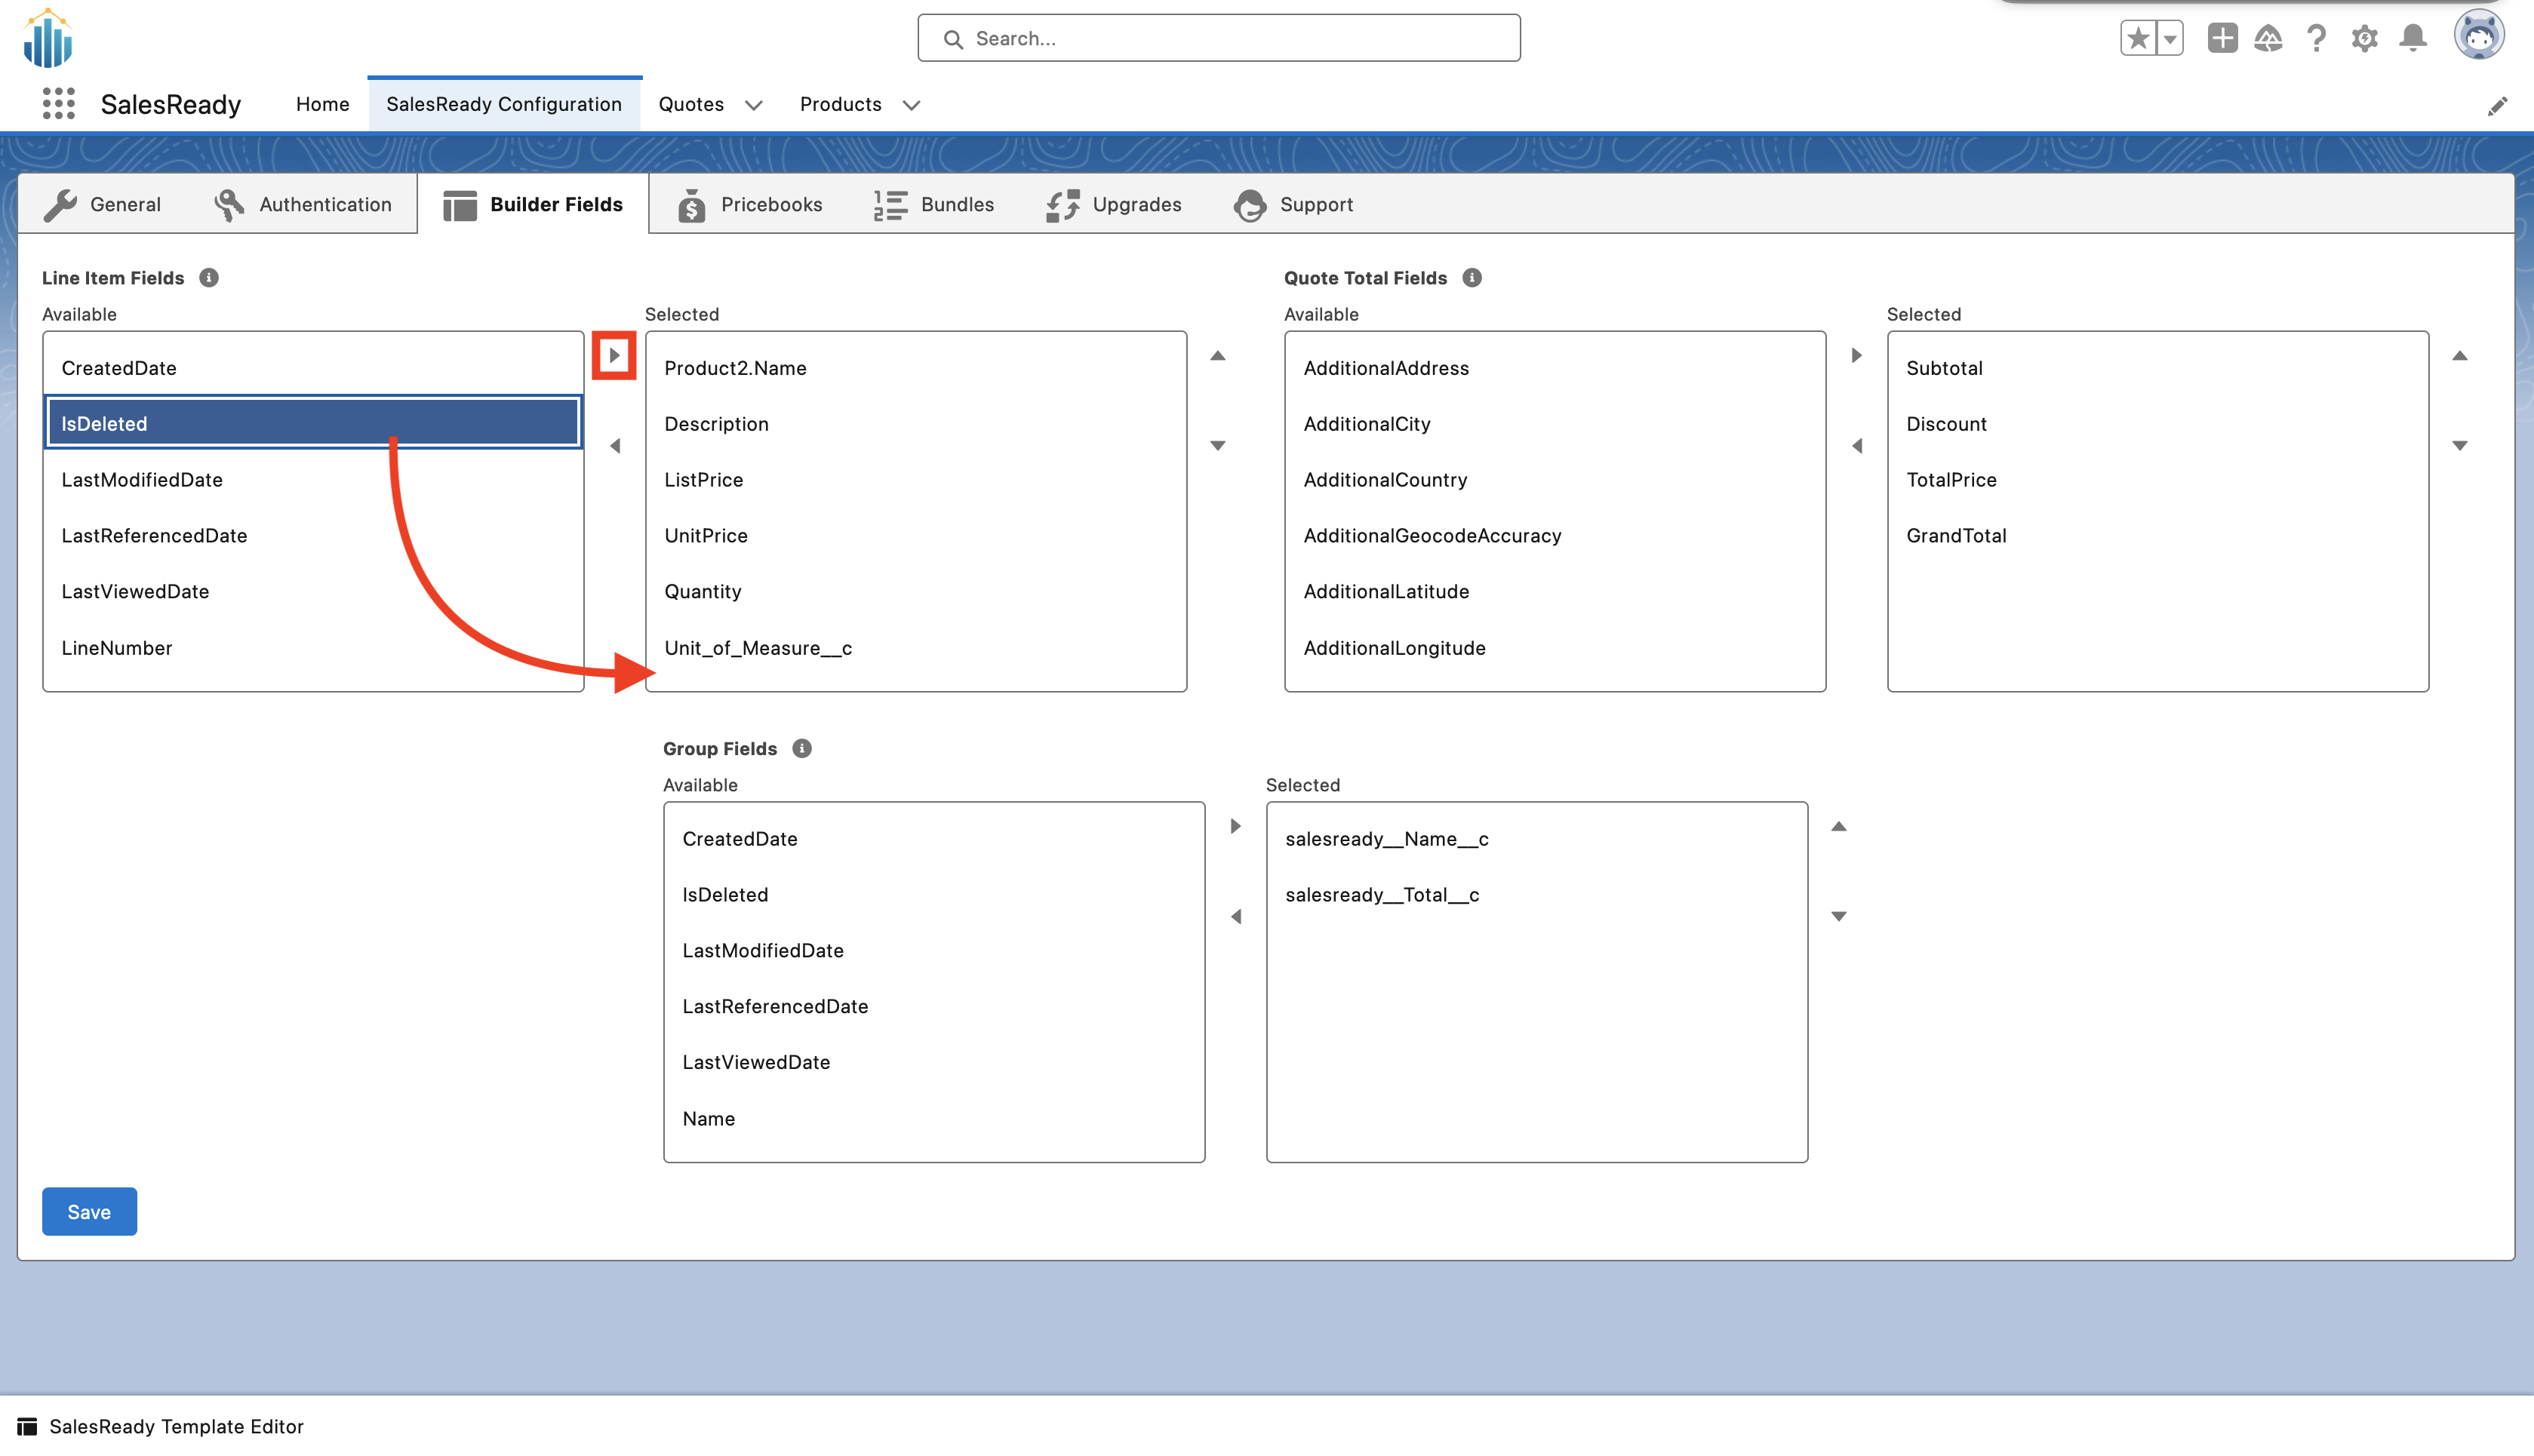Screen dimensions: 2534x1456
Task: Click the global actions plus icon
Action: [2222, 38]
